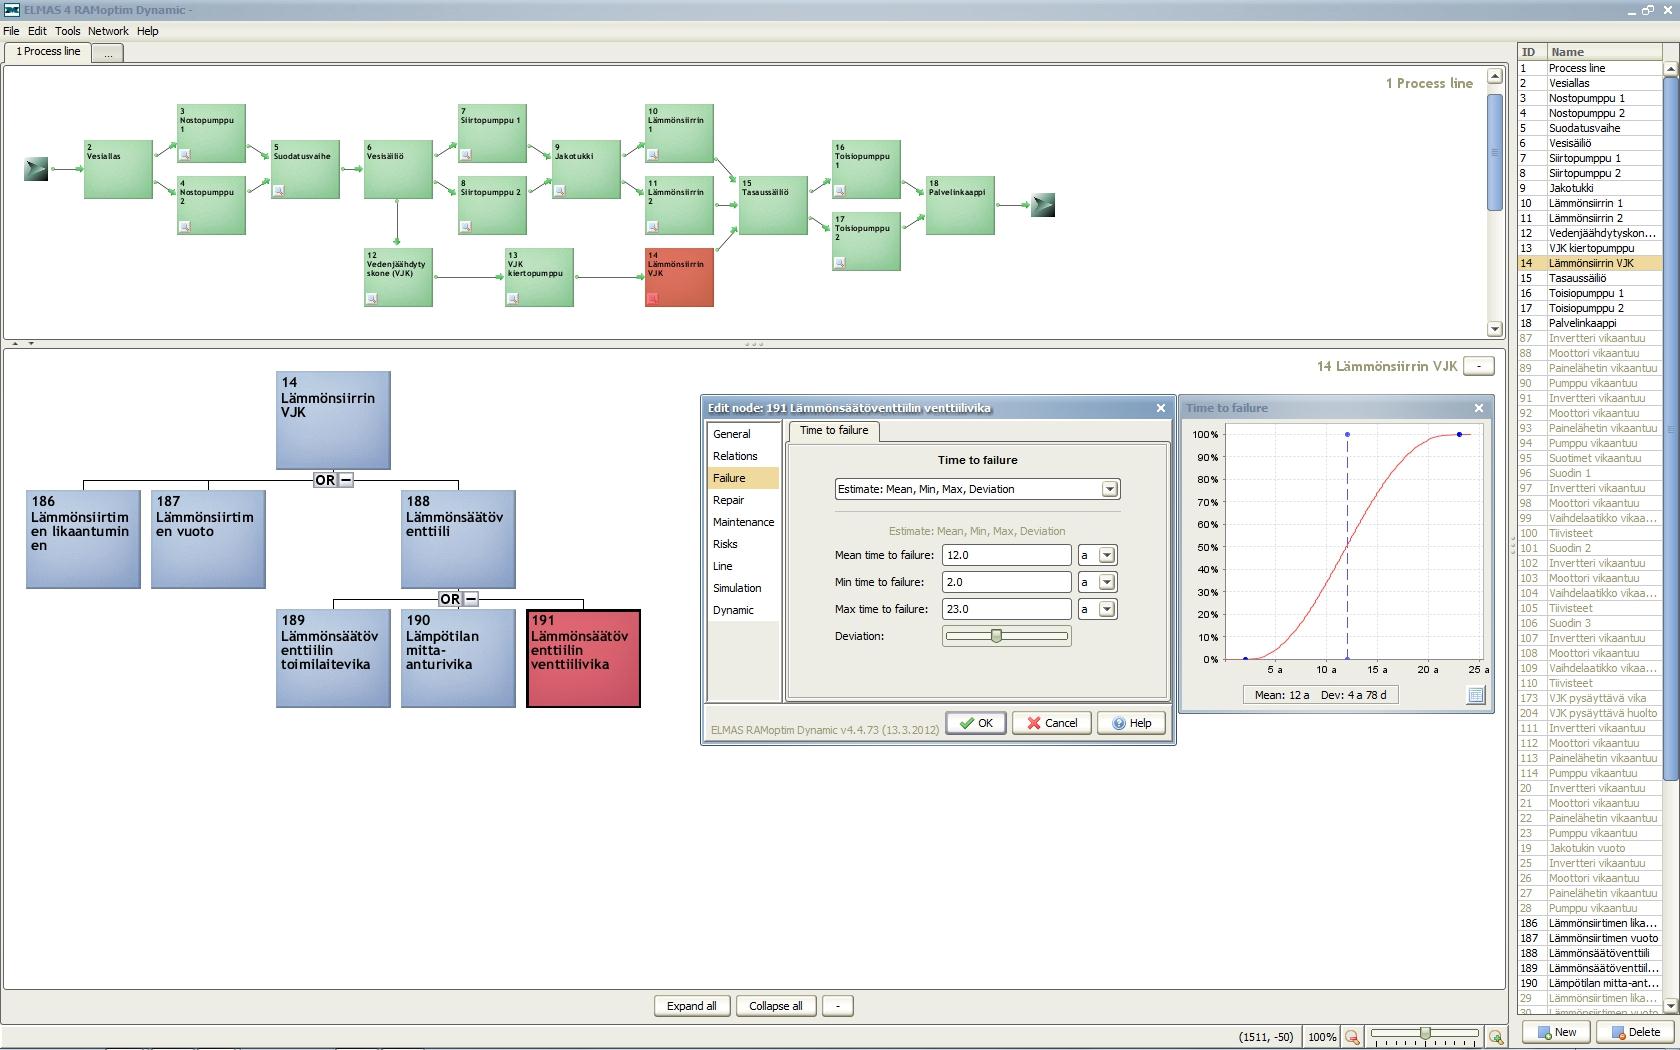Open magnifier icon on Siirtopumppu 1 block
Image resolution: width=1680 pixels, height=1050 pixels.
point(466,154)
